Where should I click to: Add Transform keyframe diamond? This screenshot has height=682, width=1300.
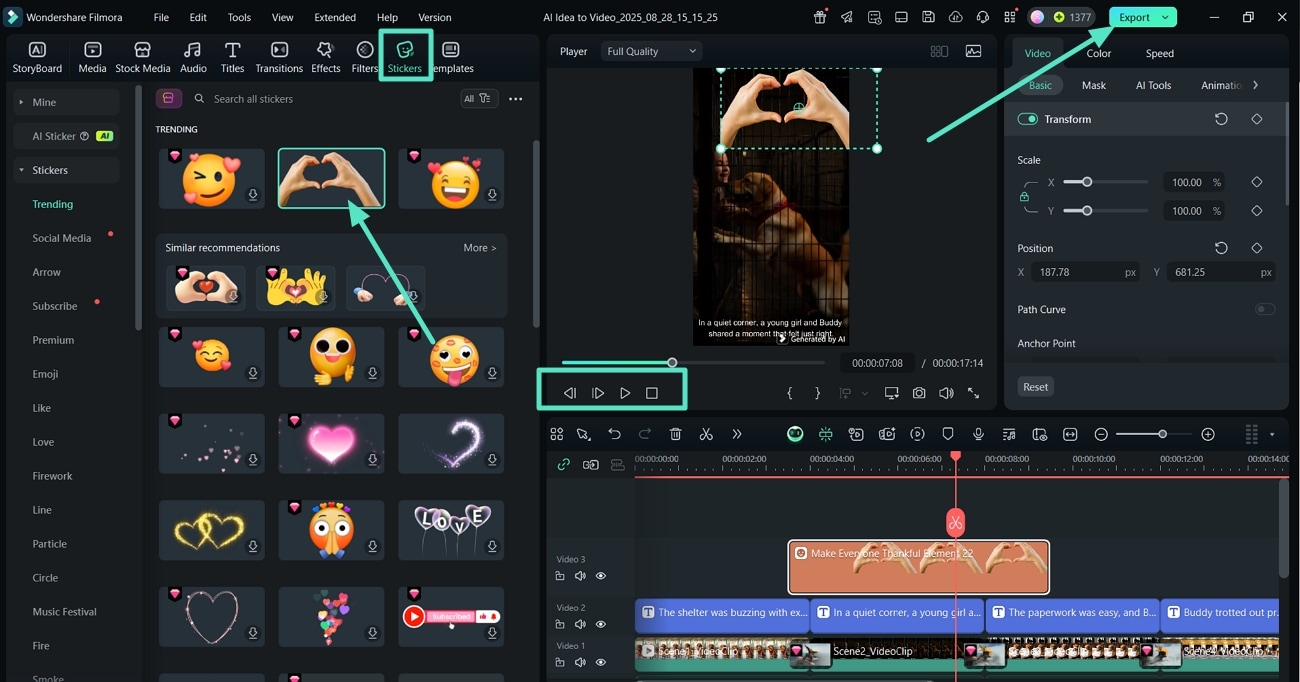(1257, 119)
